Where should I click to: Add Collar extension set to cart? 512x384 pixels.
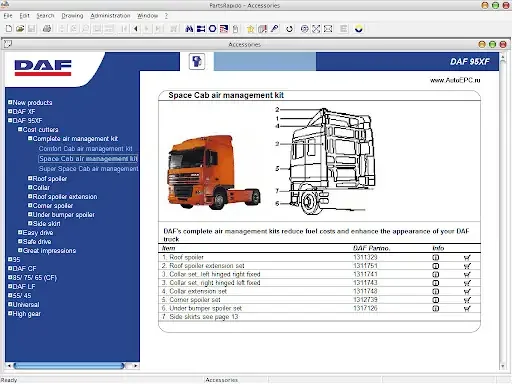pyautogui.click(x=467, y=291)
